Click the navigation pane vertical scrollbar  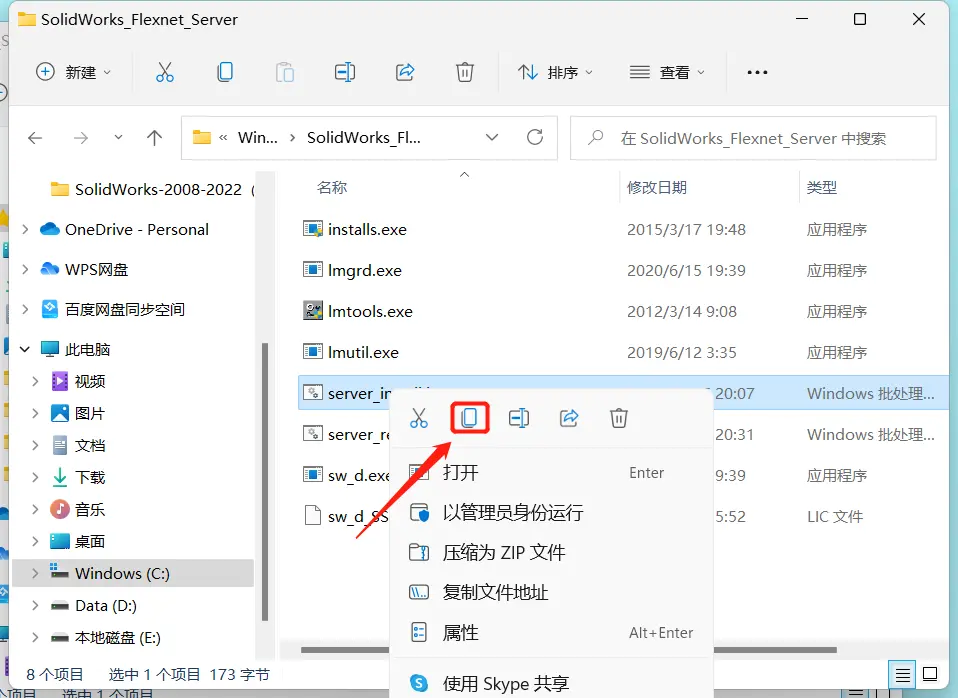click(265, 482)
